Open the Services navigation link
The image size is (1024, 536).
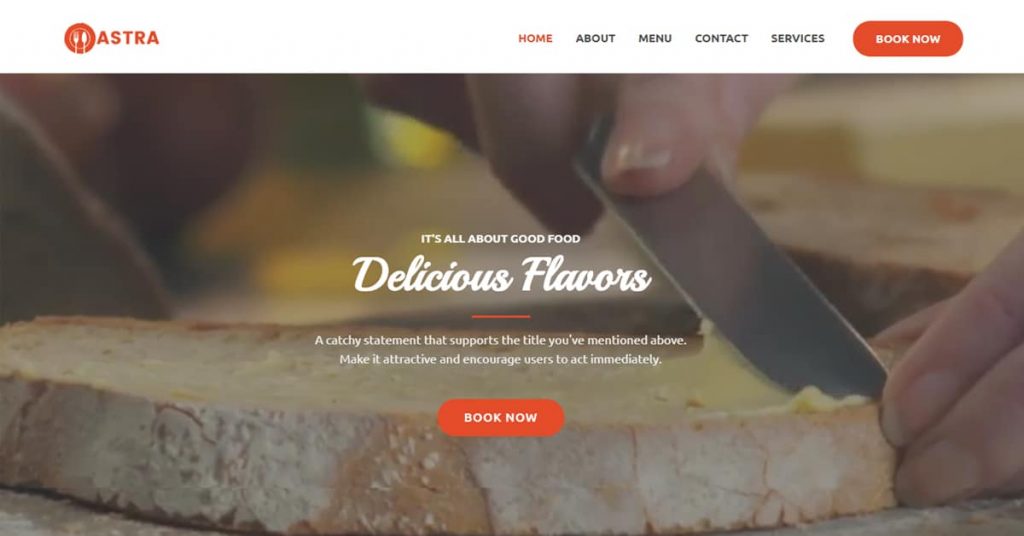797,39
